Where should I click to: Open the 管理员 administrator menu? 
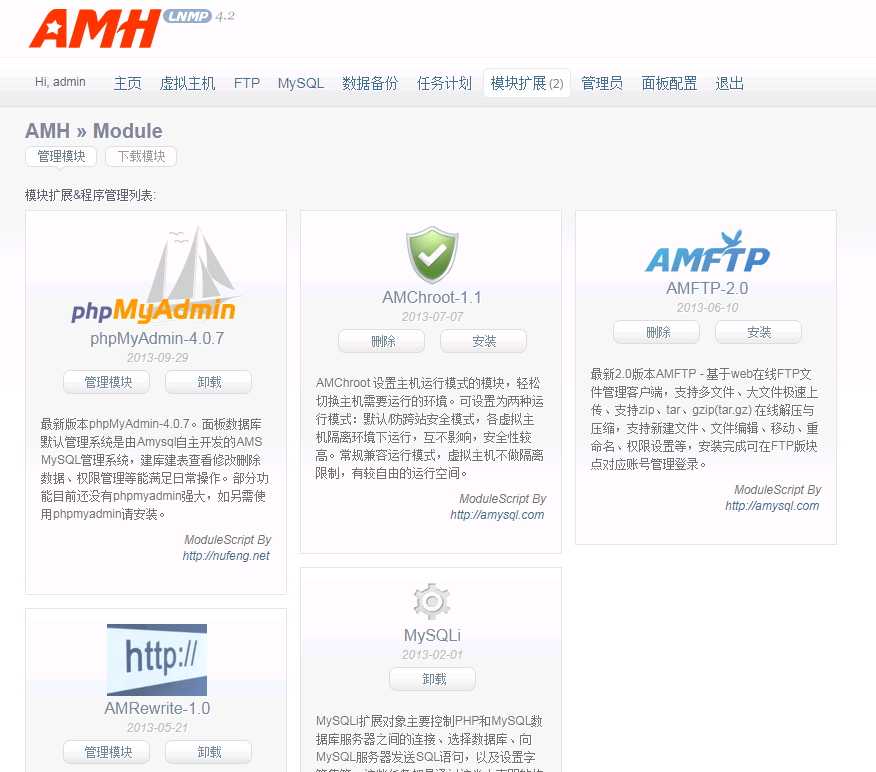click(602, 83)
